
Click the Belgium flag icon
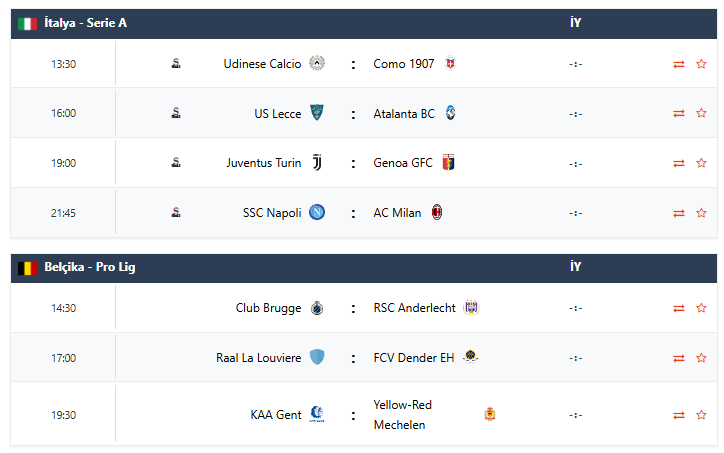coord(27,268)
